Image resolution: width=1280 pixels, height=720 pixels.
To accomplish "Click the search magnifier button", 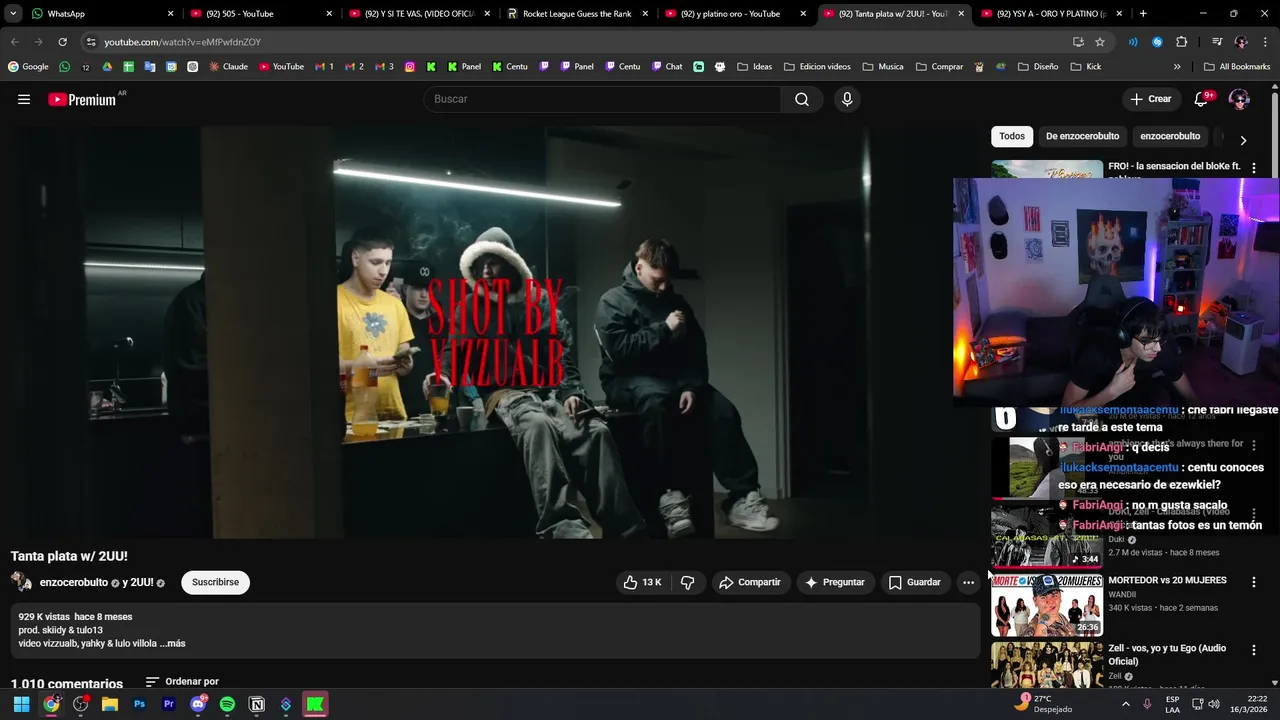I will click(x=802, y=99).
